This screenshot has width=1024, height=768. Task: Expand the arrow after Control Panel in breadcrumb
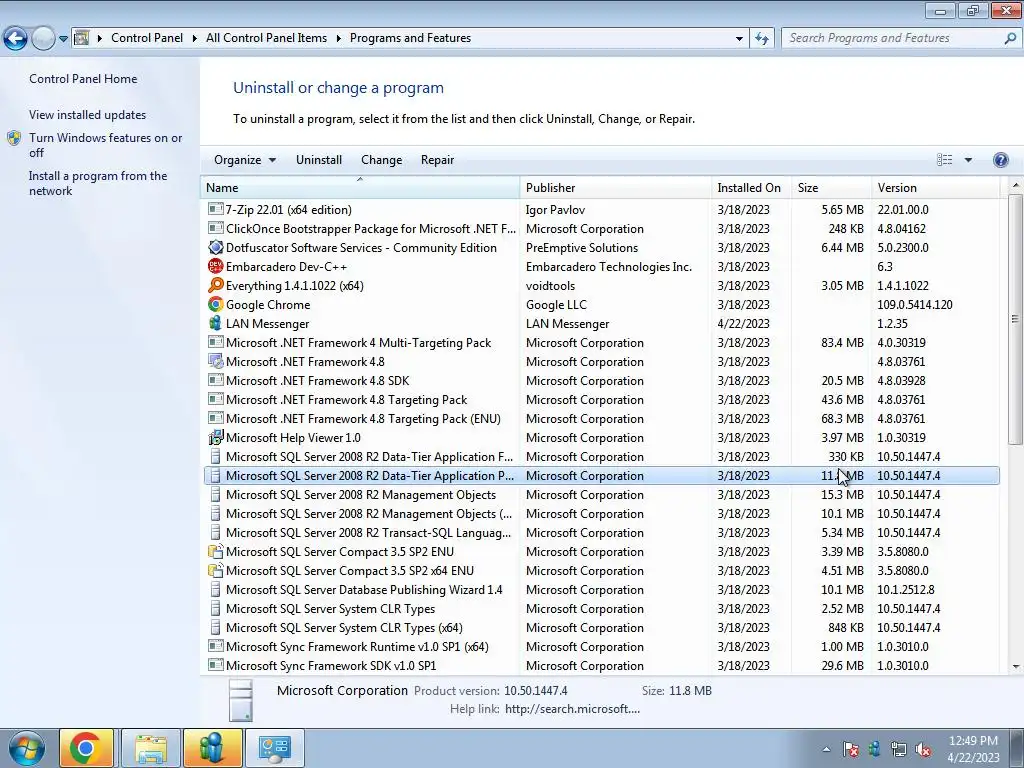(x=195, y=39)
